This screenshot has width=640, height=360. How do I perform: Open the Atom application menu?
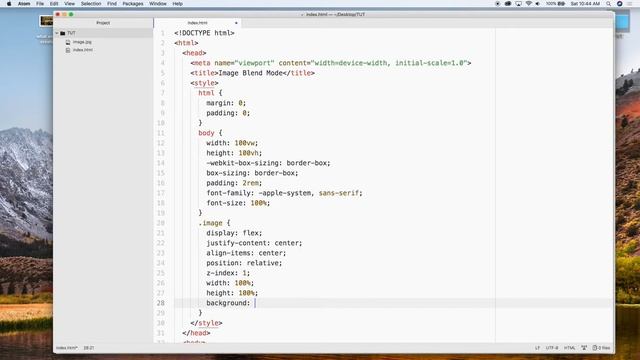coord(24,4)
